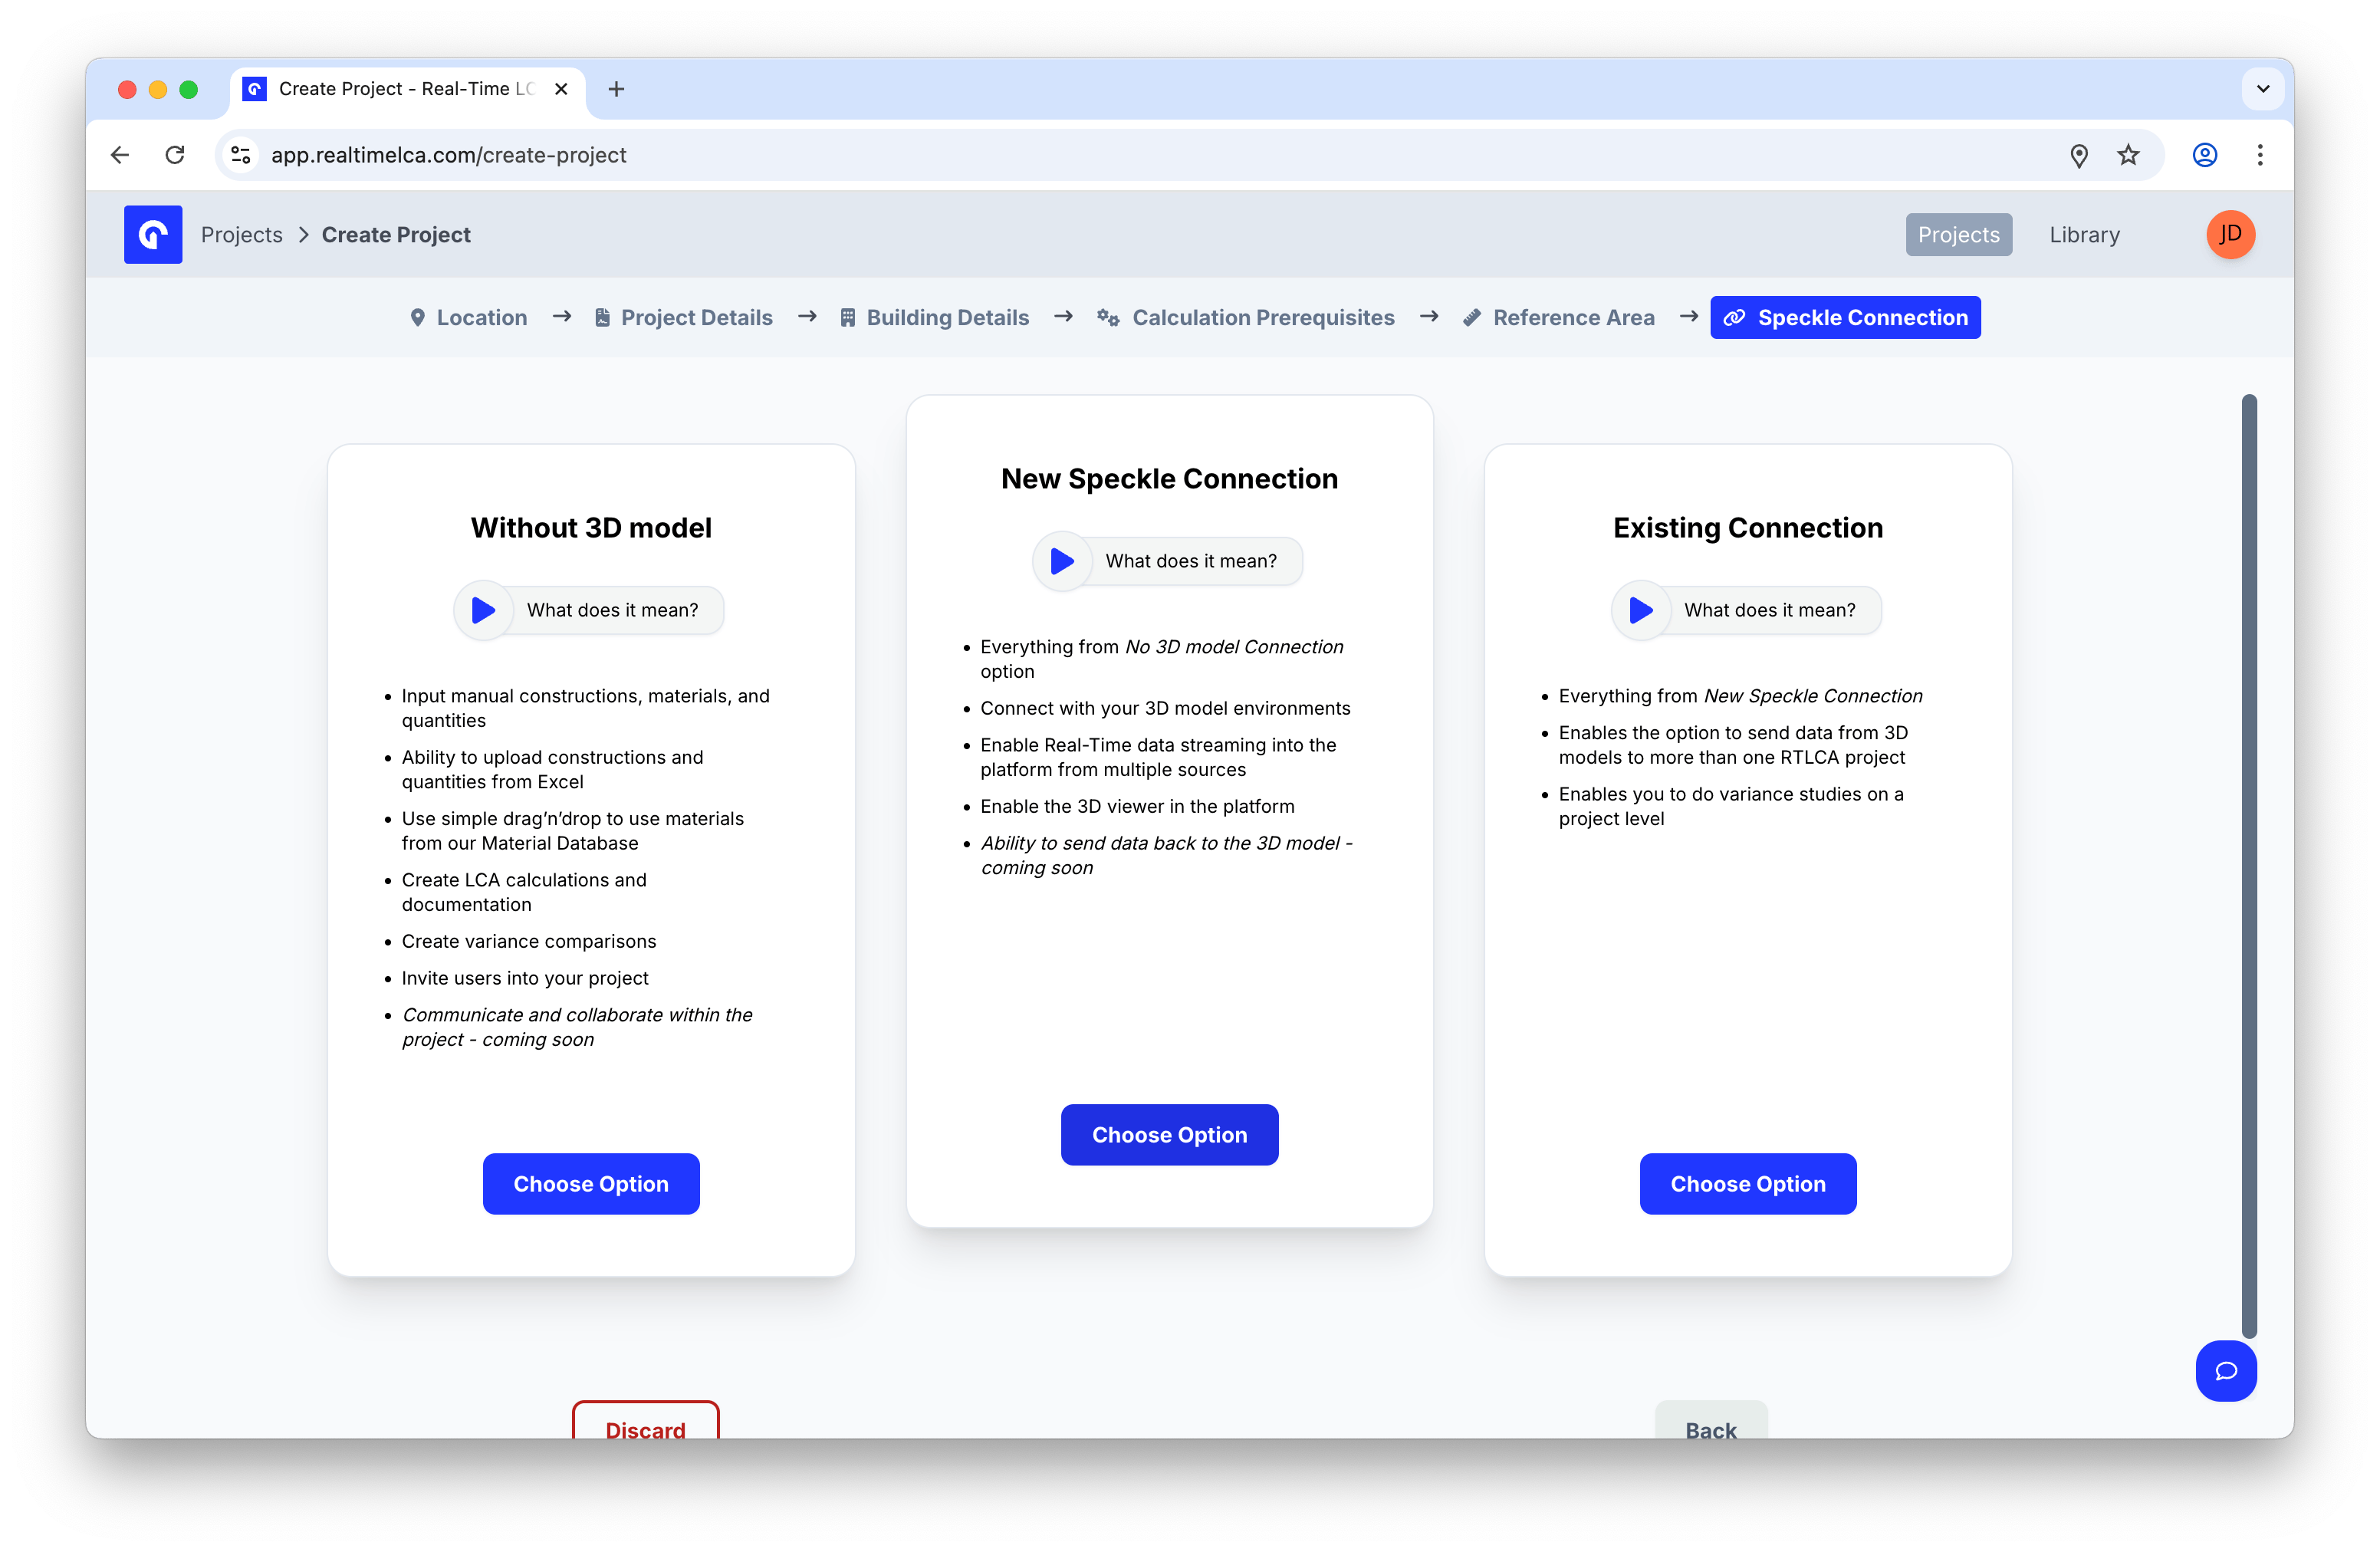This screenshot has height=1552, width=2380.
Task: View site information icon in address bar
Action: 241,155
